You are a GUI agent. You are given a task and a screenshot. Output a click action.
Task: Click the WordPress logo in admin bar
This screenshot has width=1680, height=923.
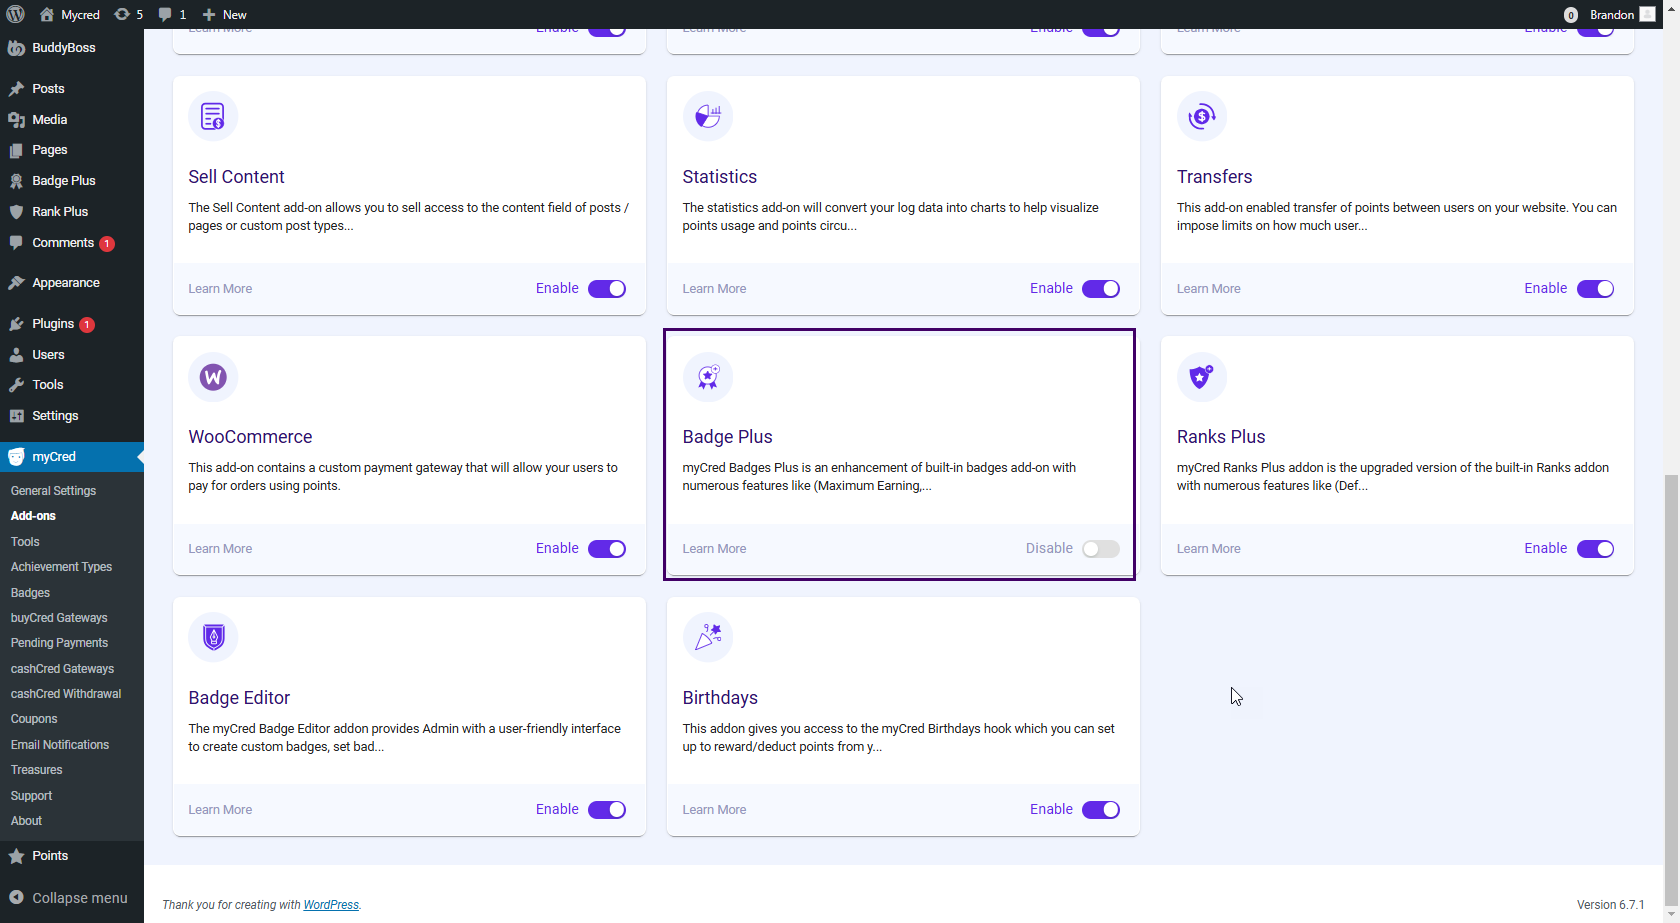pos(16,14)
